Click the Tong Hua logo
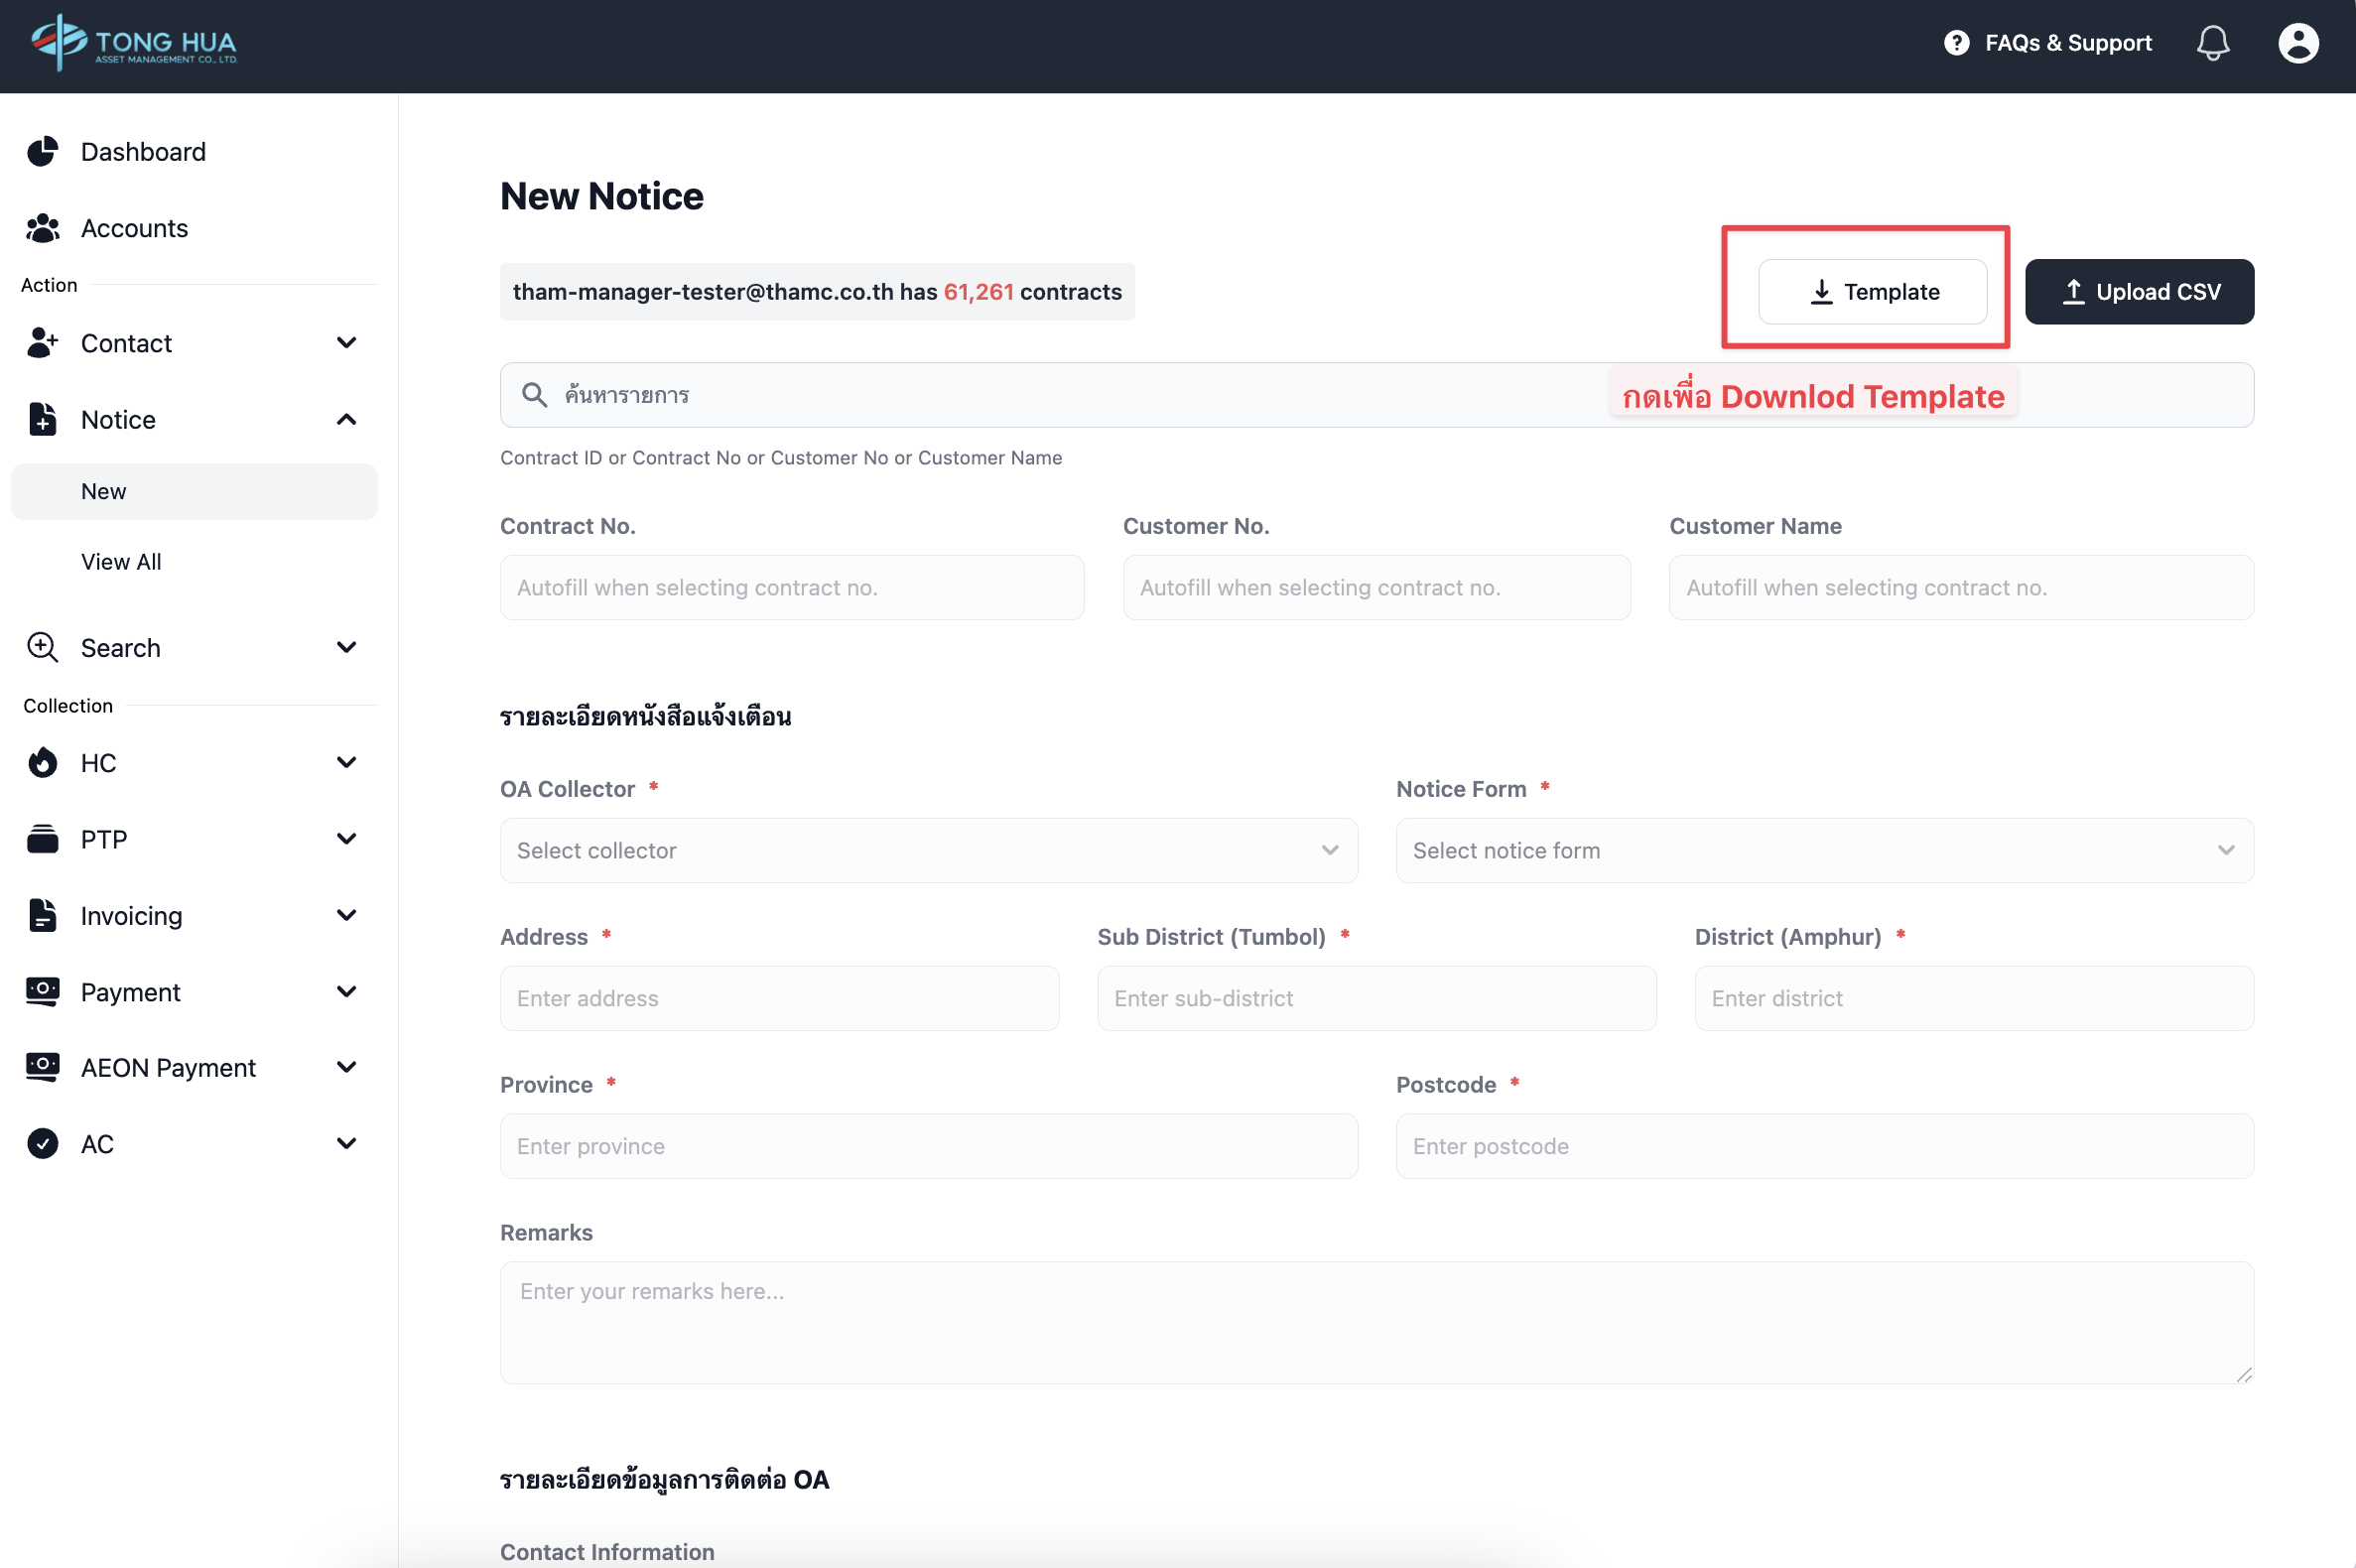 tap(134, 43)
